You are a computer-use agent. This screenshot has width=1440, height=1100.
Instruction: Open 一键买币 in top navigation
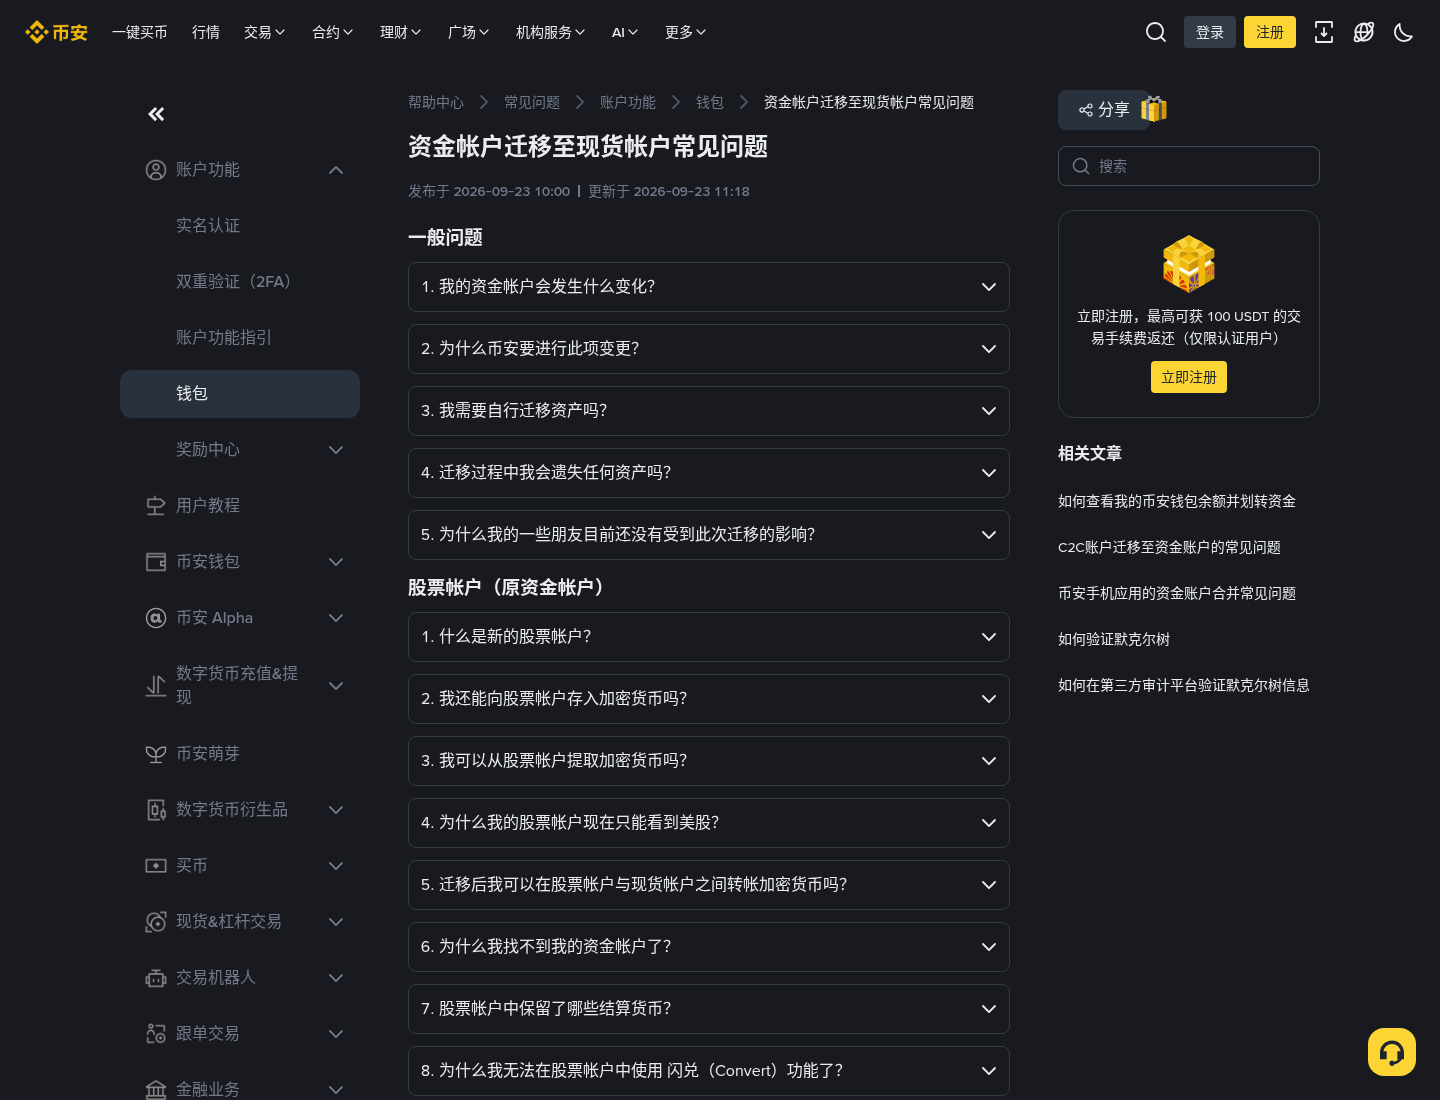click(140, 32)
